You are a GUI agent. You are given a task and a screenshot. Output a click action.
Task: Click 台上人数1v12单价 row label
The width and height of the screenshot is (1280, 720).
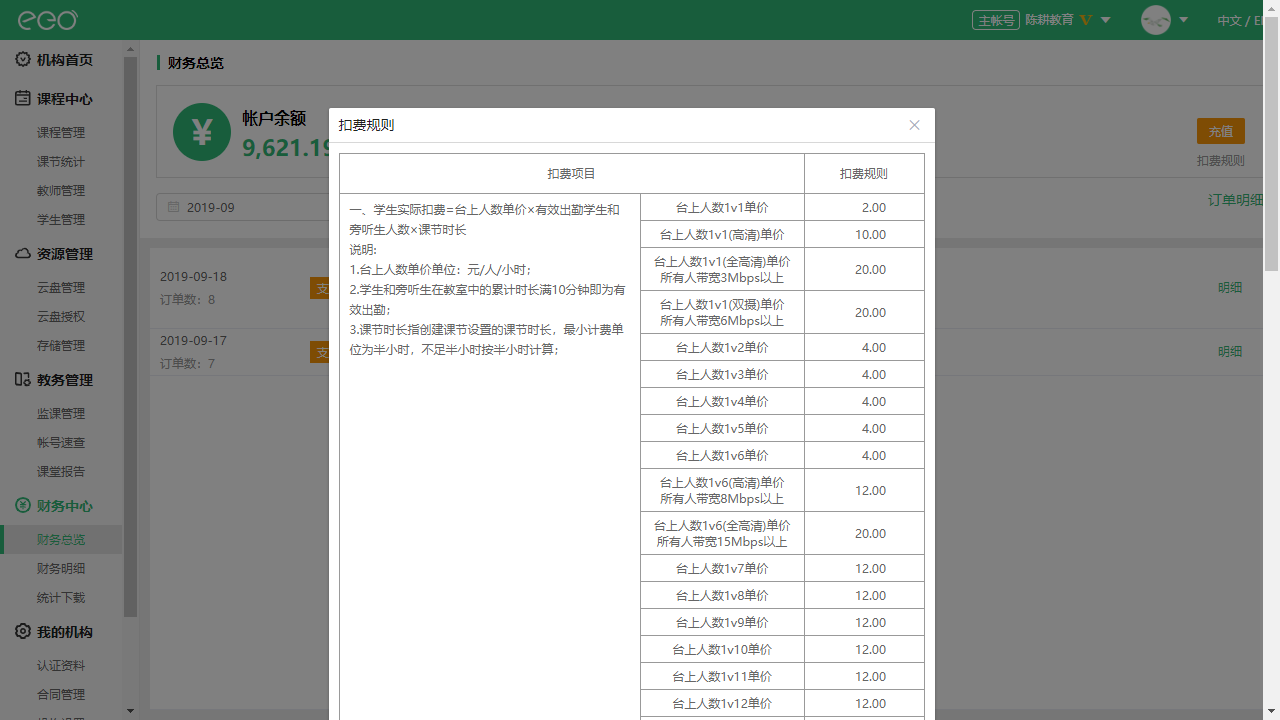click(x=722, y=703)
